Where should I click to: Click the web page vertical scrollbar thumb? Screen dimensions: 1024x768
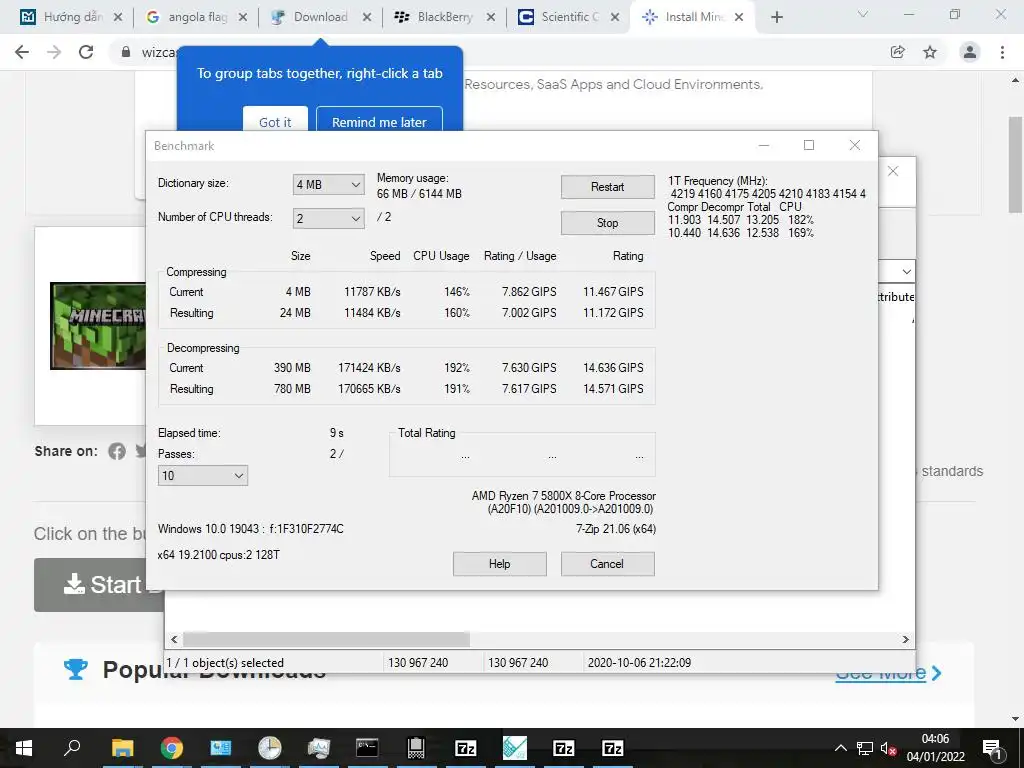point(1015,165)
